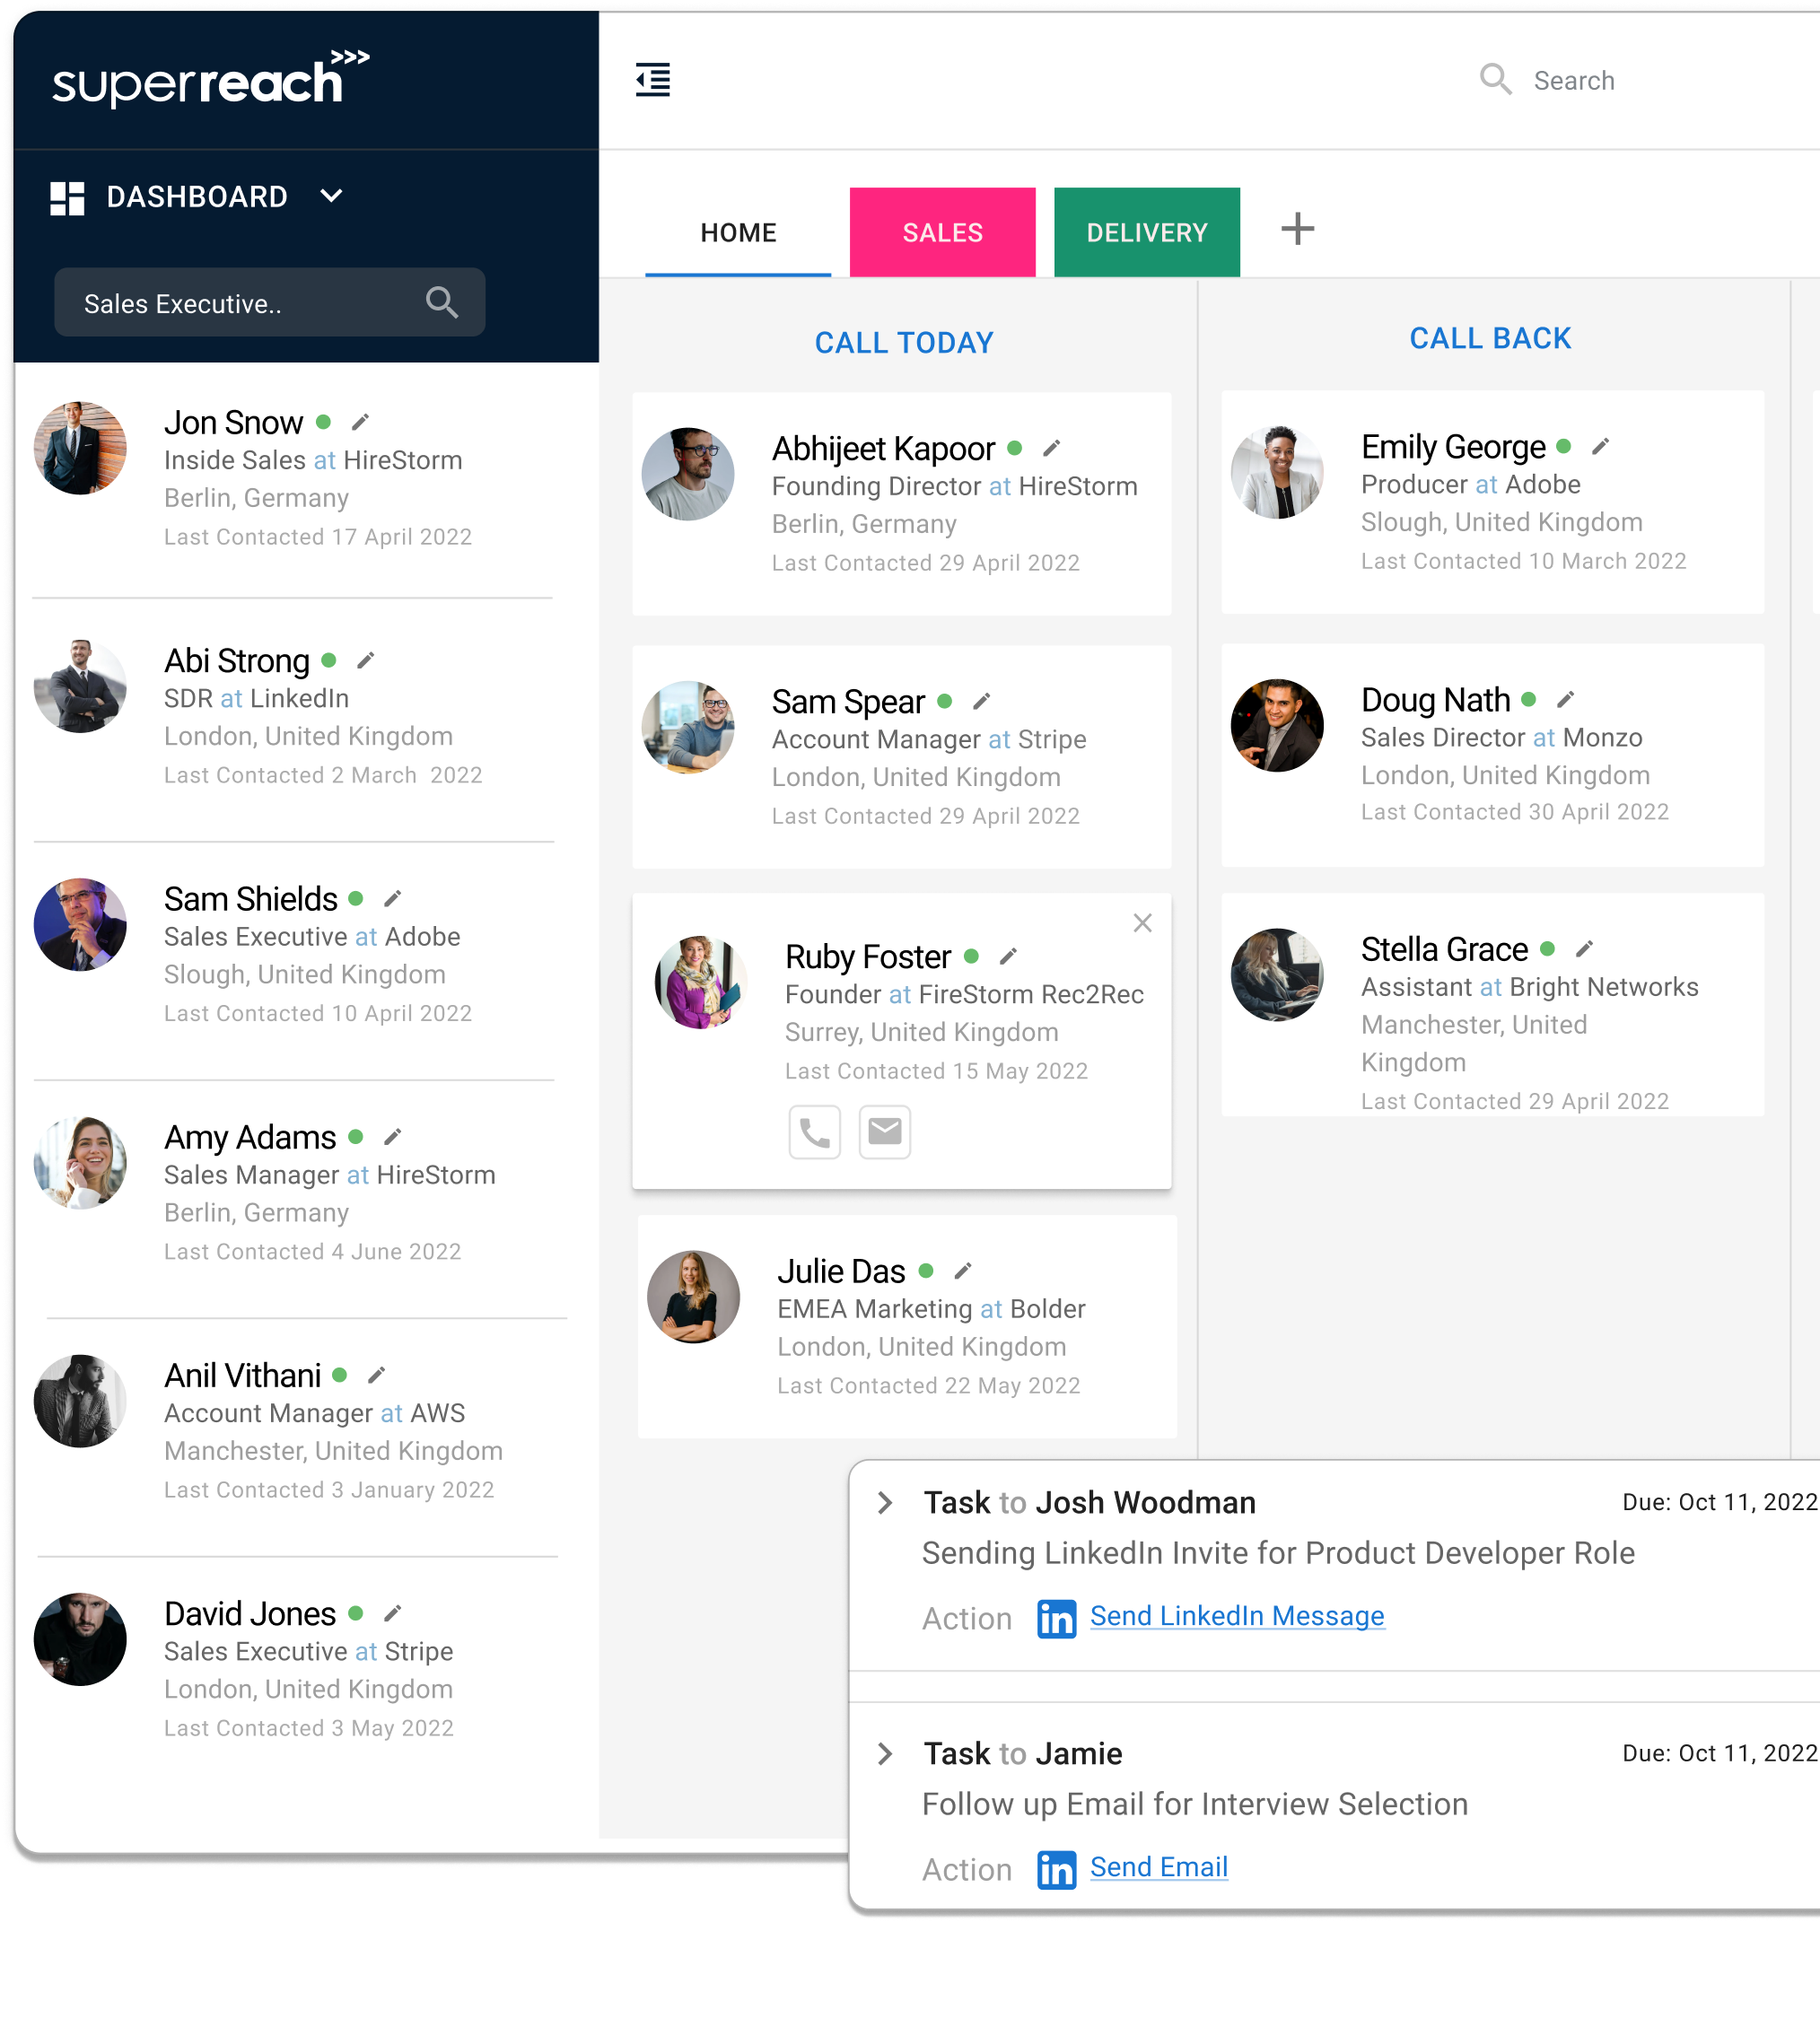
Task: Click the plus icon to add a new tab
Action: click(x=1297, y=229)
